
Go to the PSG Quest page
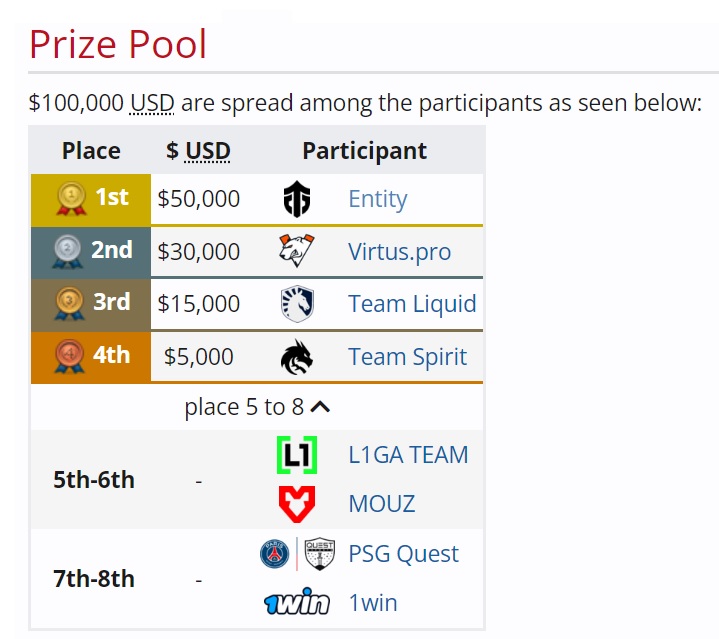point(403,554)
